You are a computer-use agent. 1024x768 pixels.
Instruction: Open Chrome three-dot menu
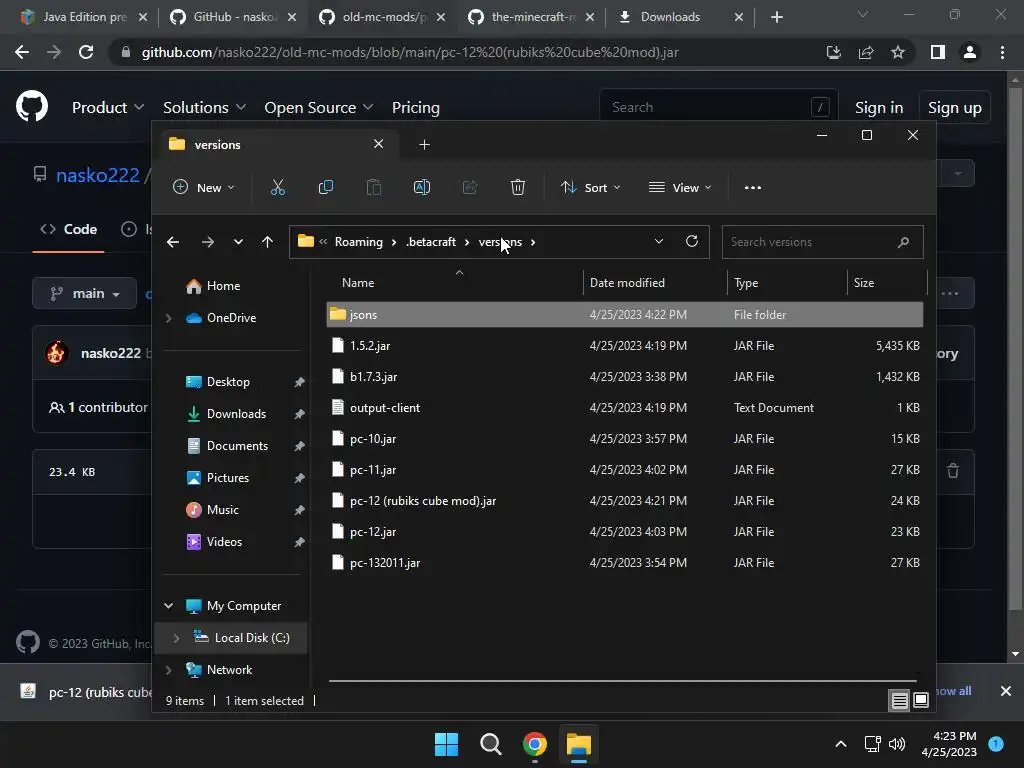pyautogui.click(x=1002, y=52)
